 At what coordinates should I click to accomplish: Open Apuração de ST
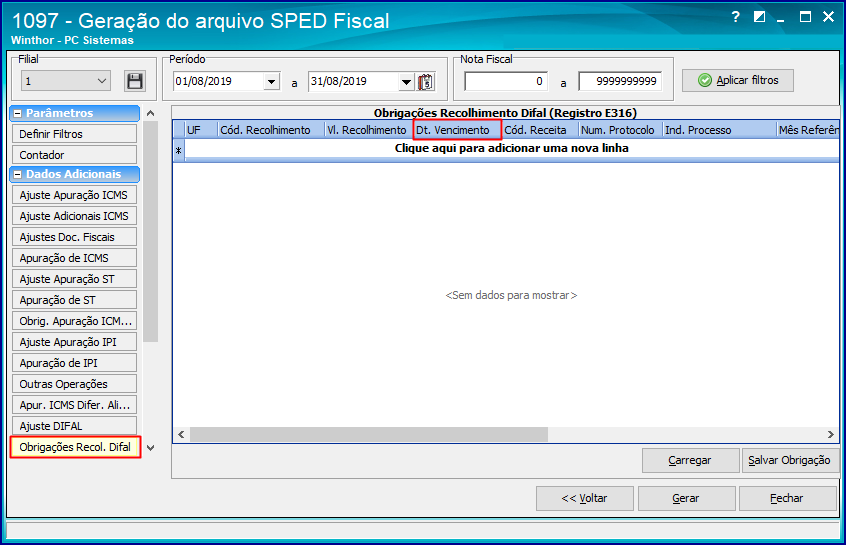tap(74, 300)
